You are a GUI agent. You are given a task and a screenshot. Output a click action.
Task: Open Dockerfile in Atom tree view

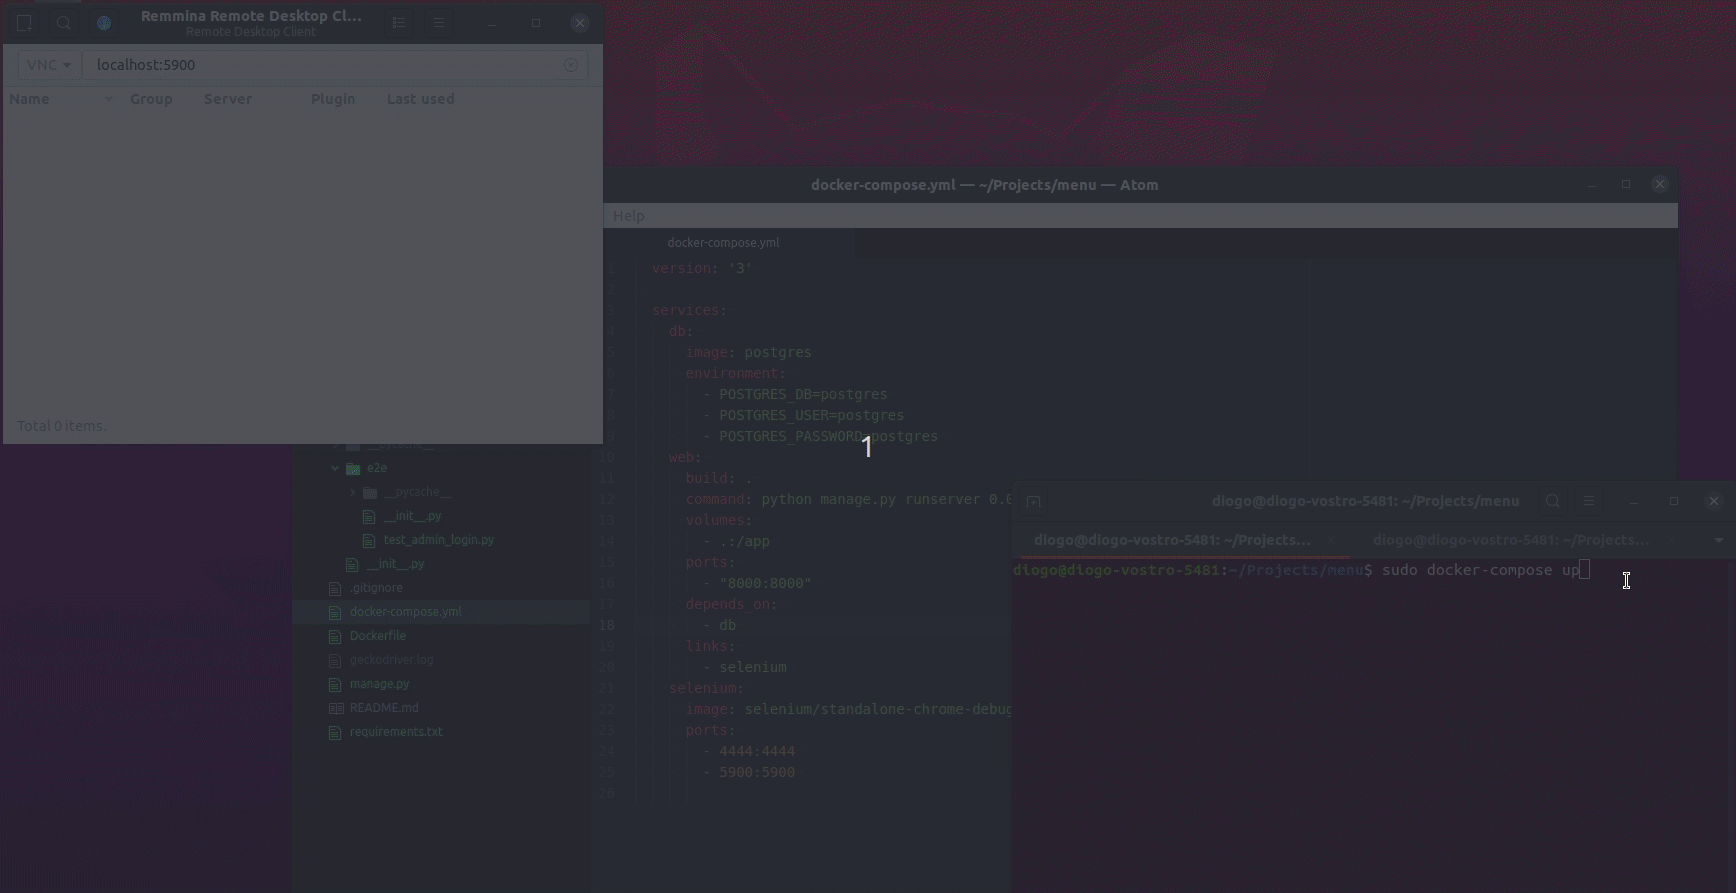378,636
